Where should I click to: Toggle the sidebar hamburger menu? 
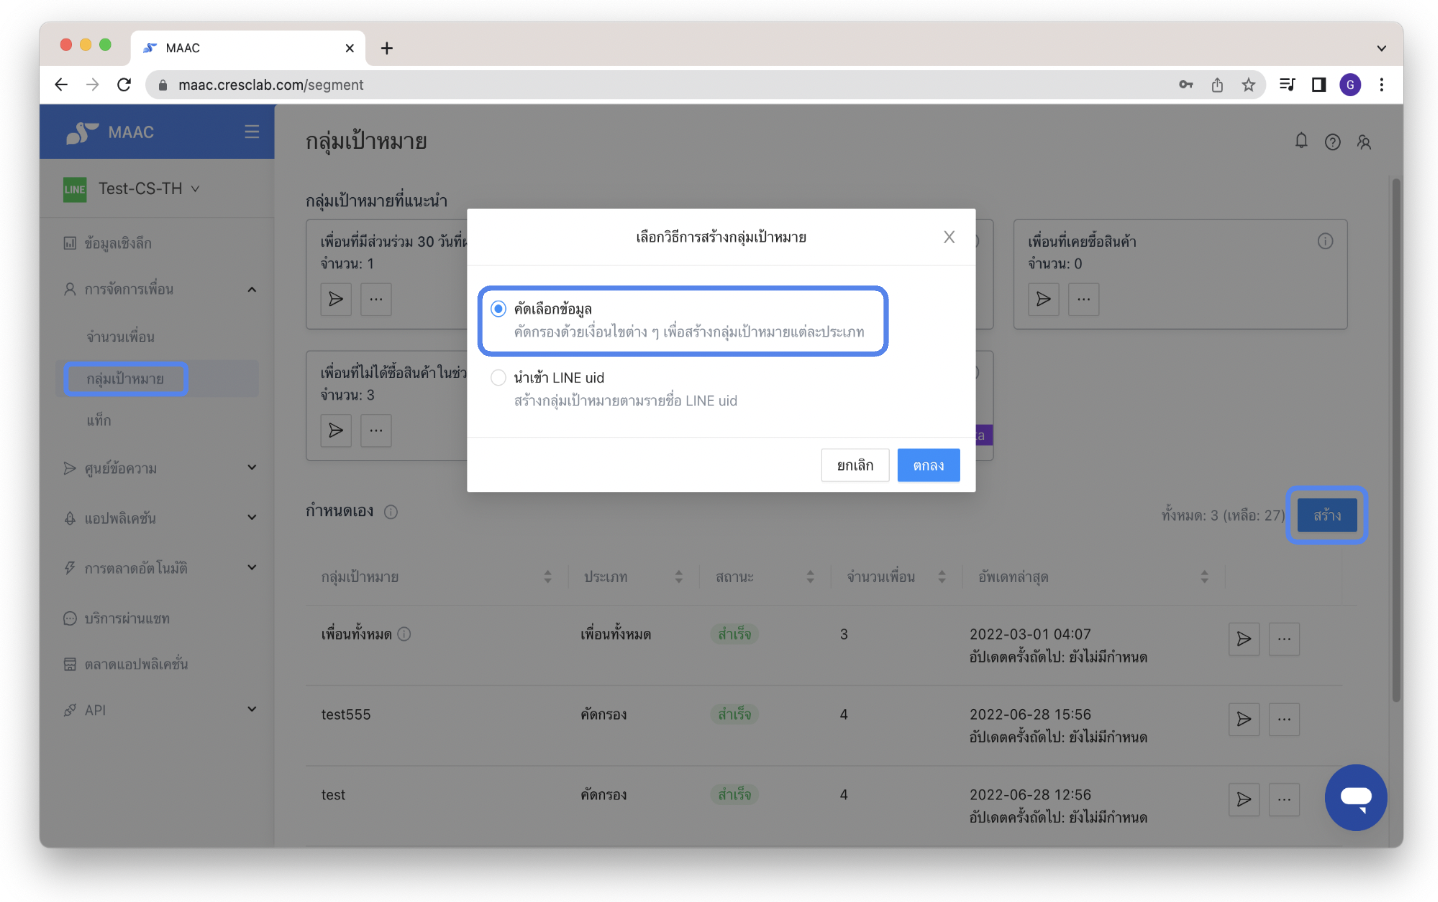[251, 132]
